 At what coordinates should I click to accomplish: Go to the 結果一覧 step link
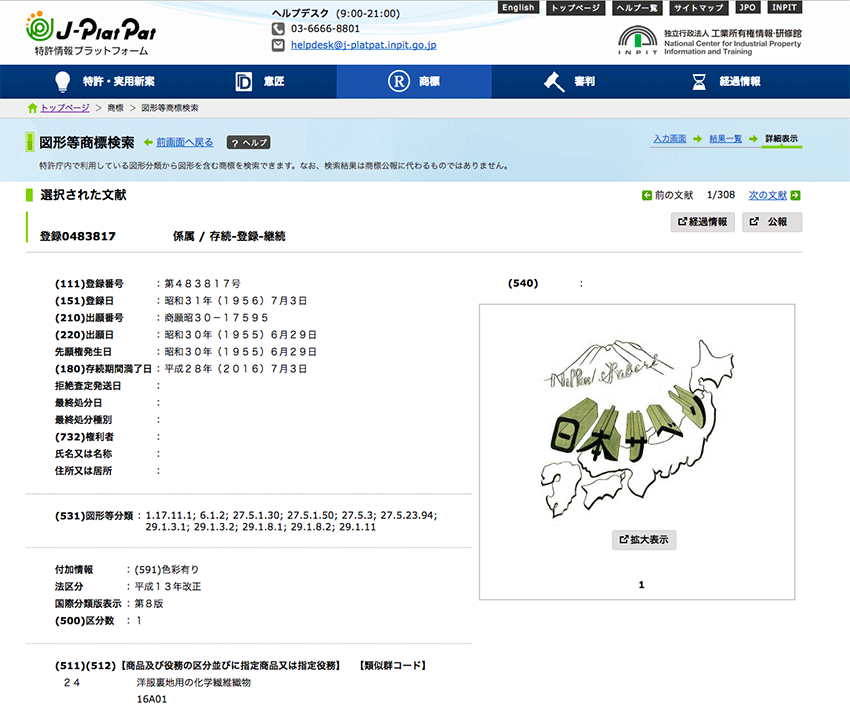point(726,139)
